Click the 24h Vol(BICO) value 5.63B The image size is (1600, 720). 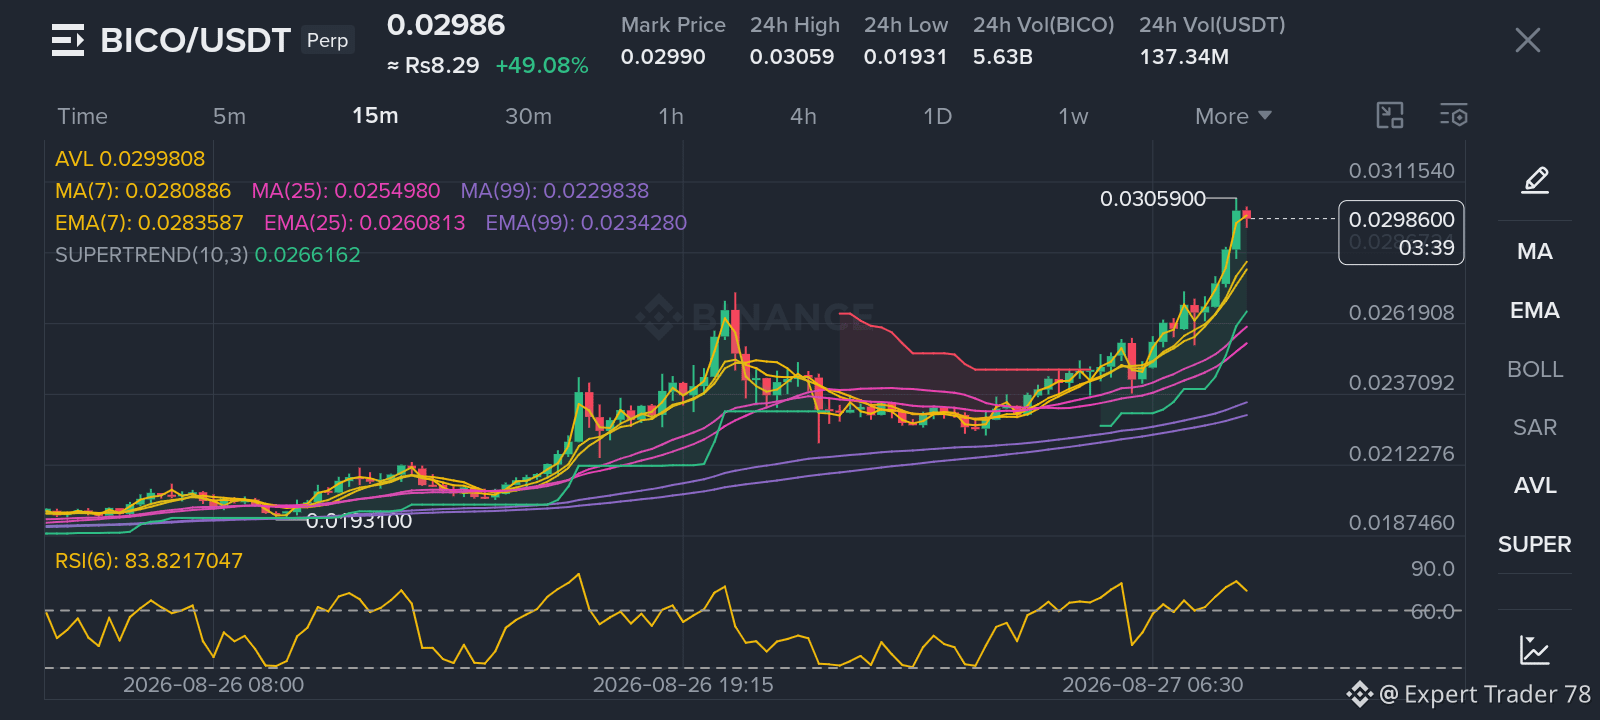[1003, 57]
